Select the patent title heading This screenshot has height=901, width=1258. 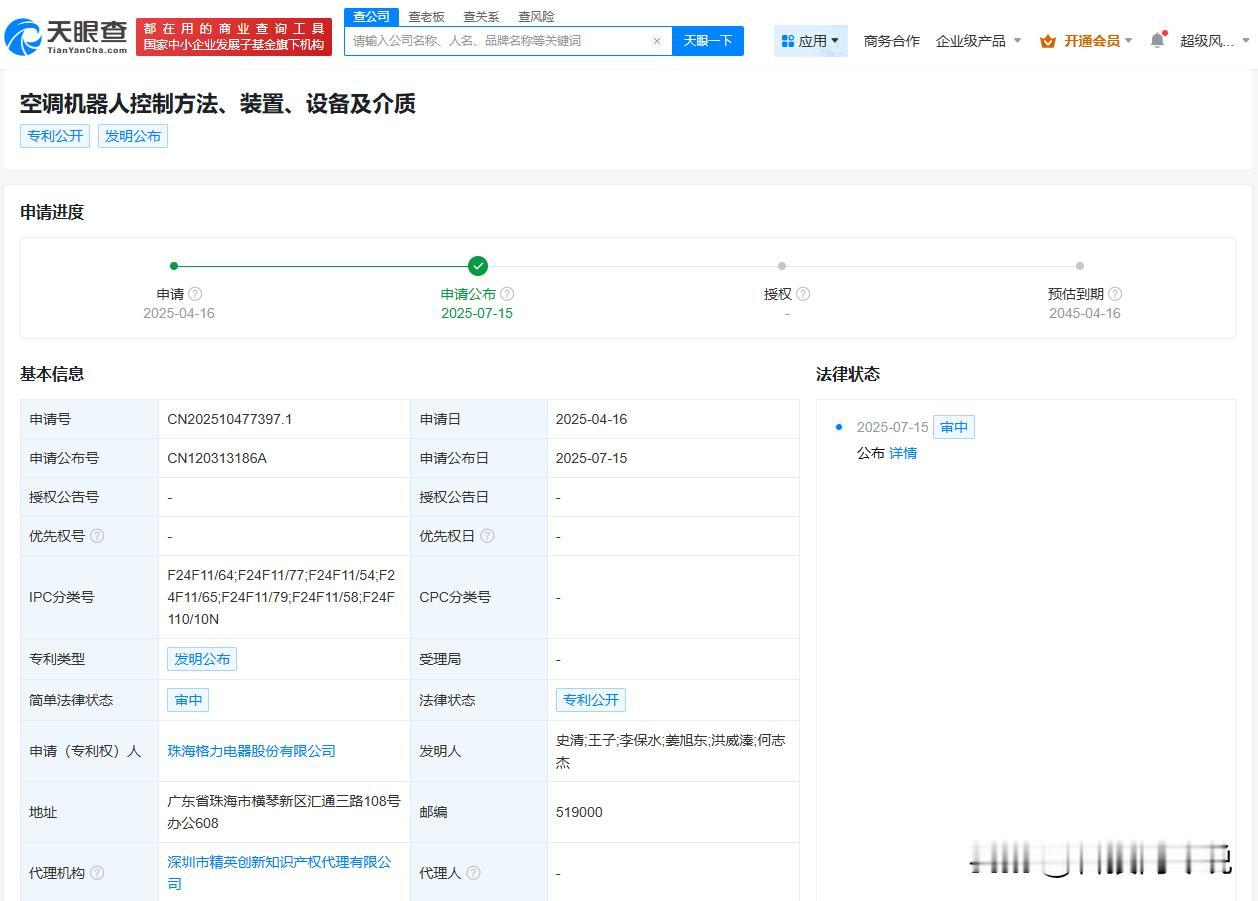coord(218,103)
